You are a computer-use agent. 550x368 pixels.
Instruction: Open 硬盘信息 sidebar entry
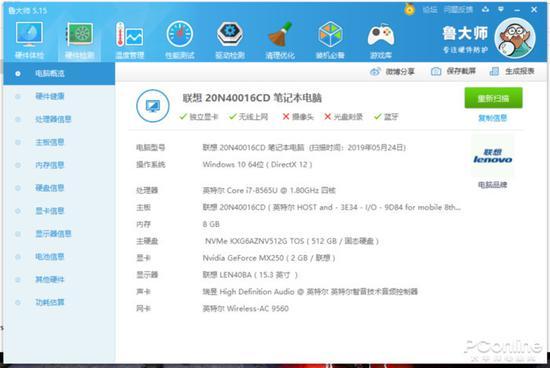pyautogui.click(x=50, y=188)
